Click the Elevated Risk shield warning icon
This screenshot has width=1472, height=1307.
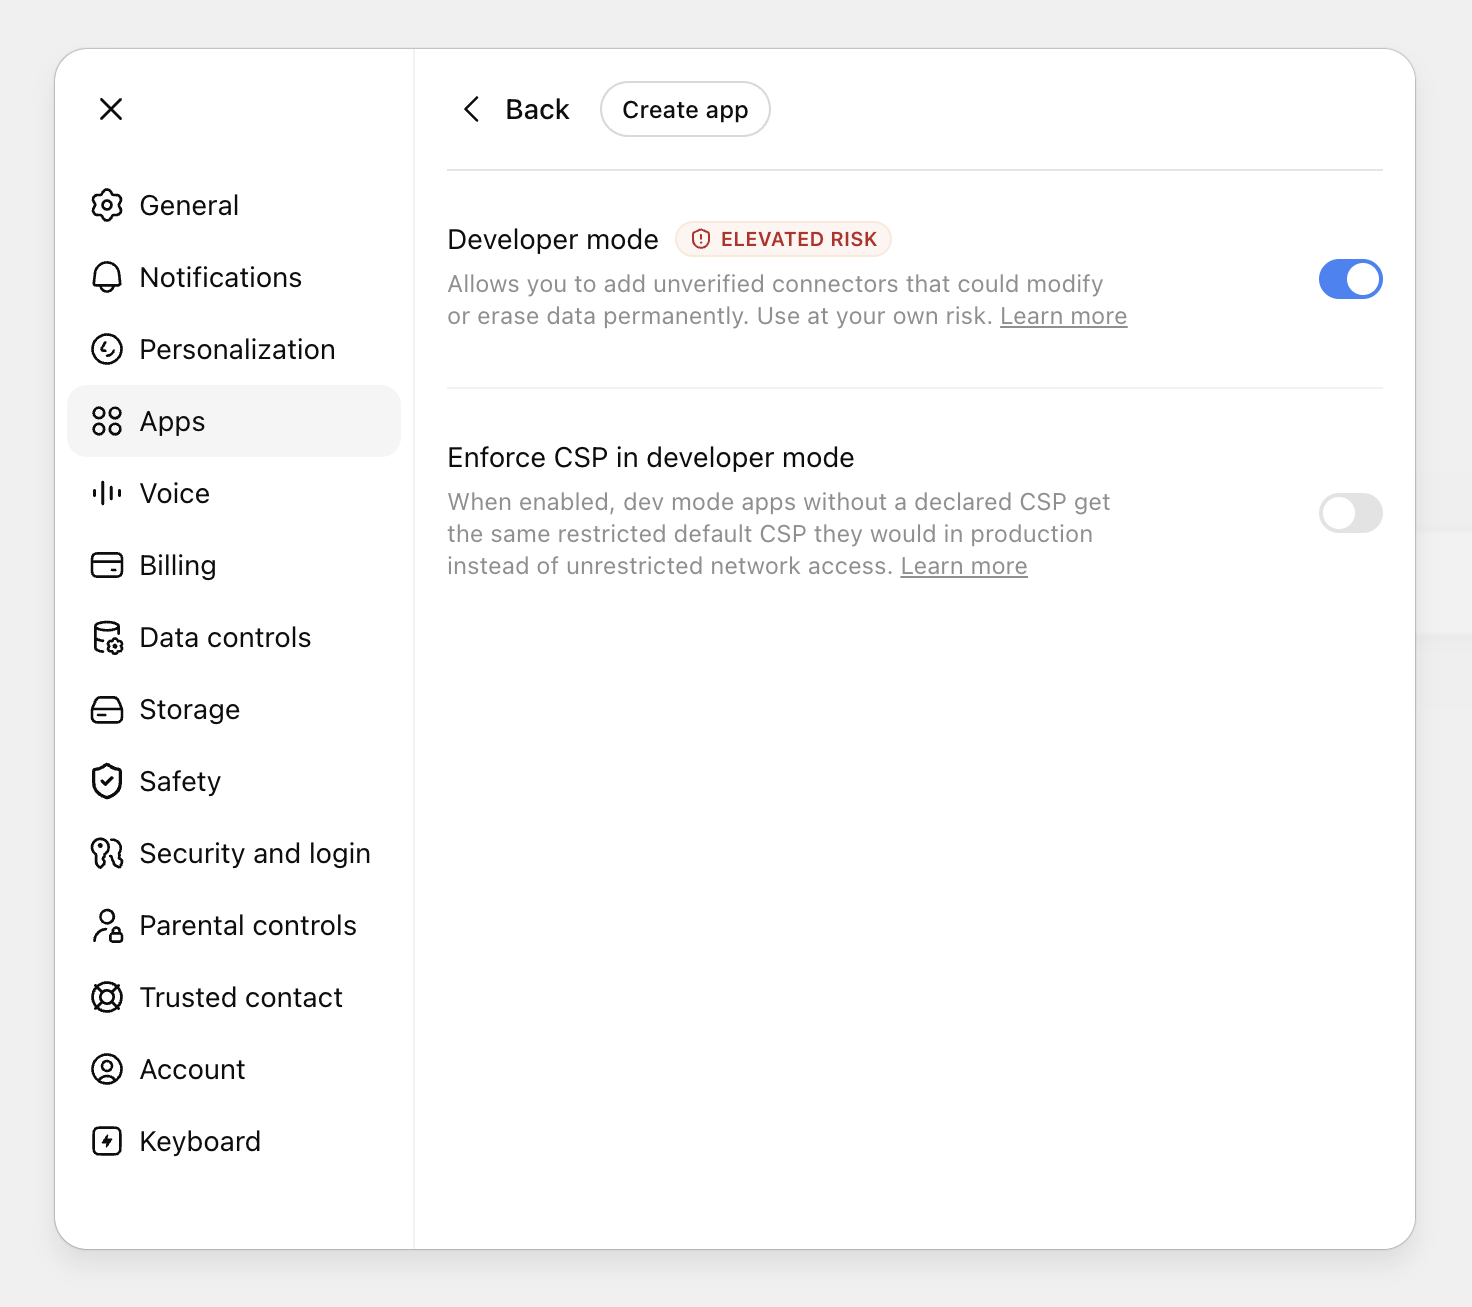click(701, 239)
